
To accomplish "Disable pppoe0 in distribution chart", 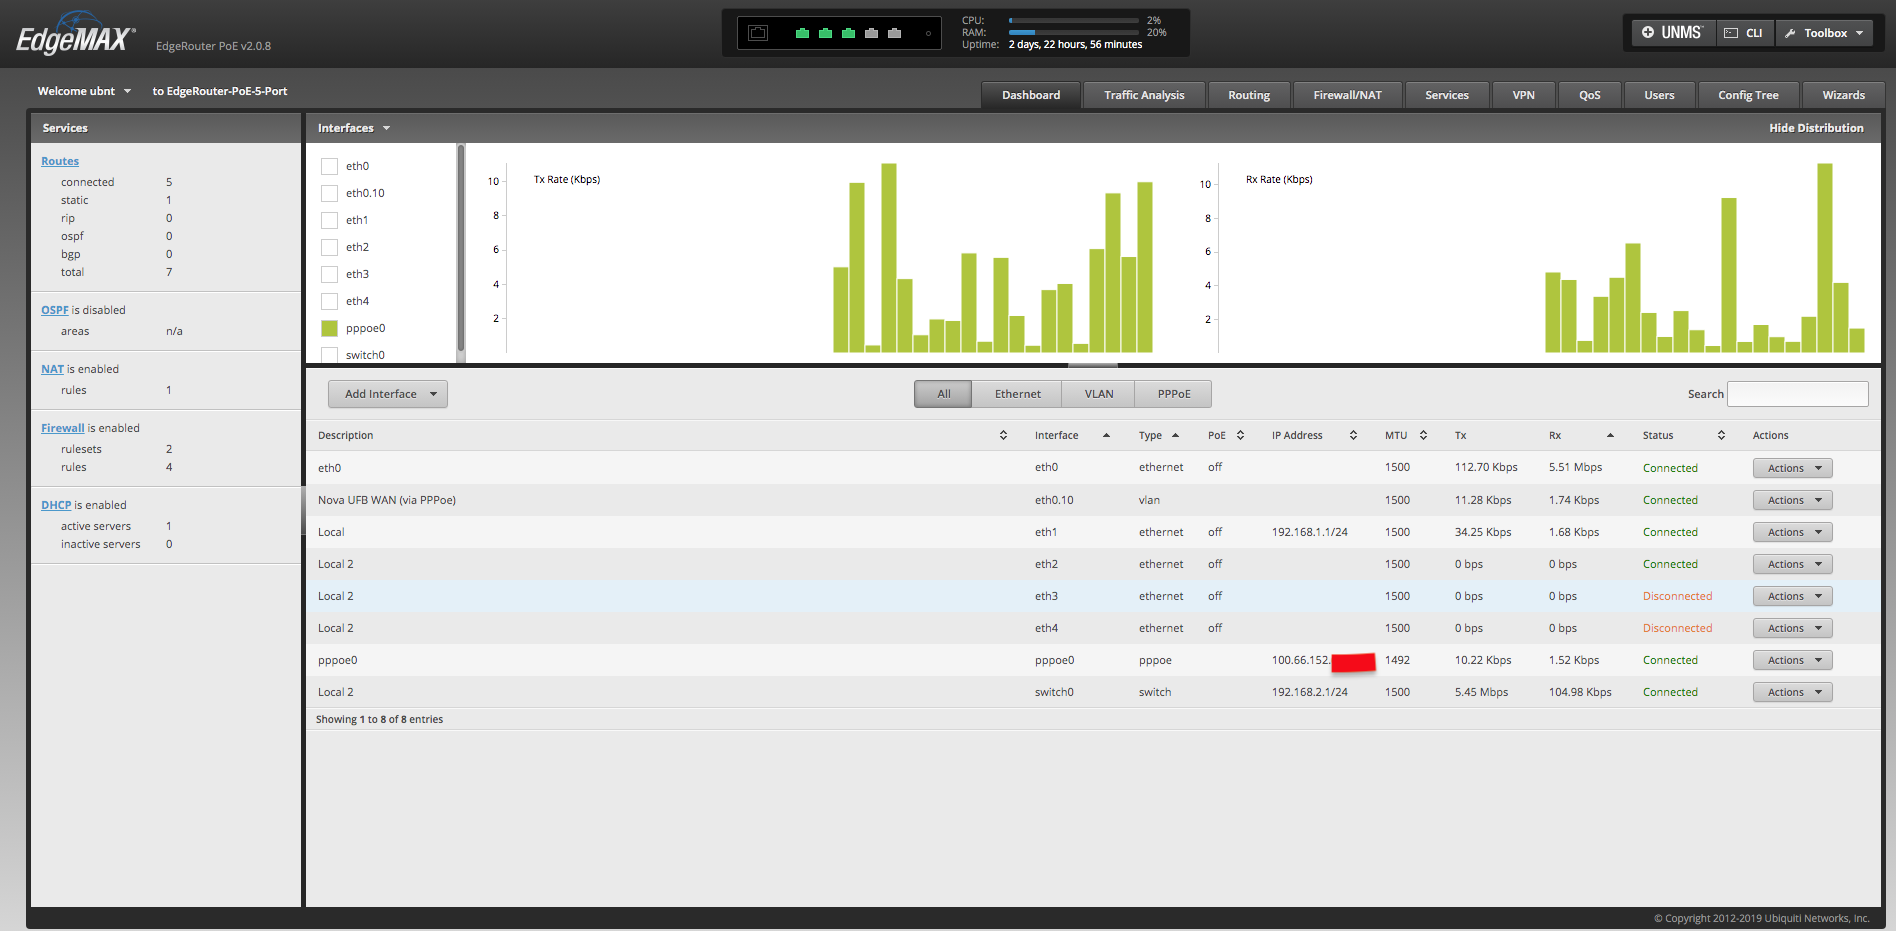I will coord(329,328).
